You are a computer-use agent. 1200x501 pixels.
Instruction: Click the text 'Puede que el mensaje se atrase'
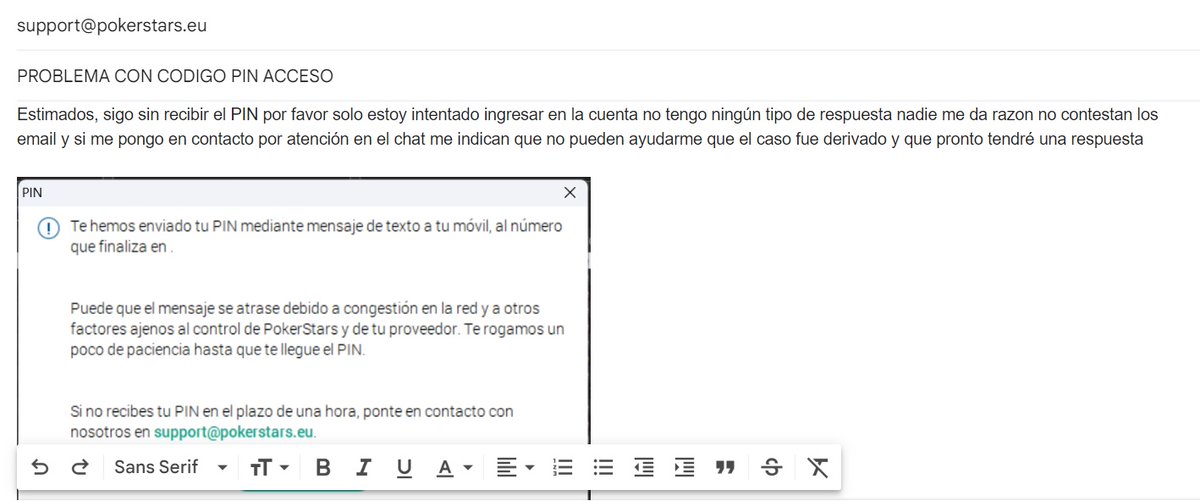point(173,309)
